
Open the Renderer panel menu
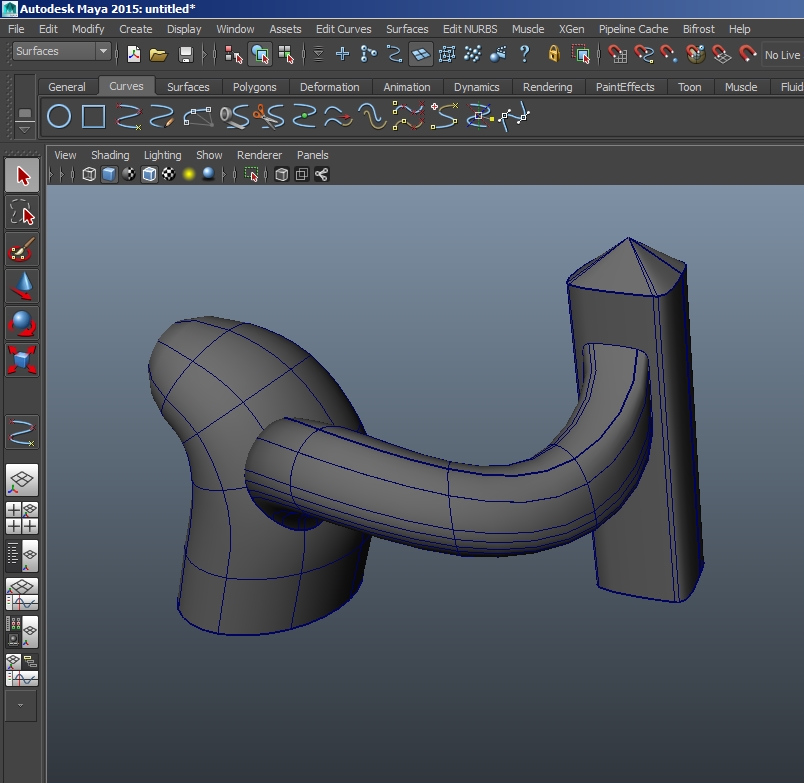[259, 155]
